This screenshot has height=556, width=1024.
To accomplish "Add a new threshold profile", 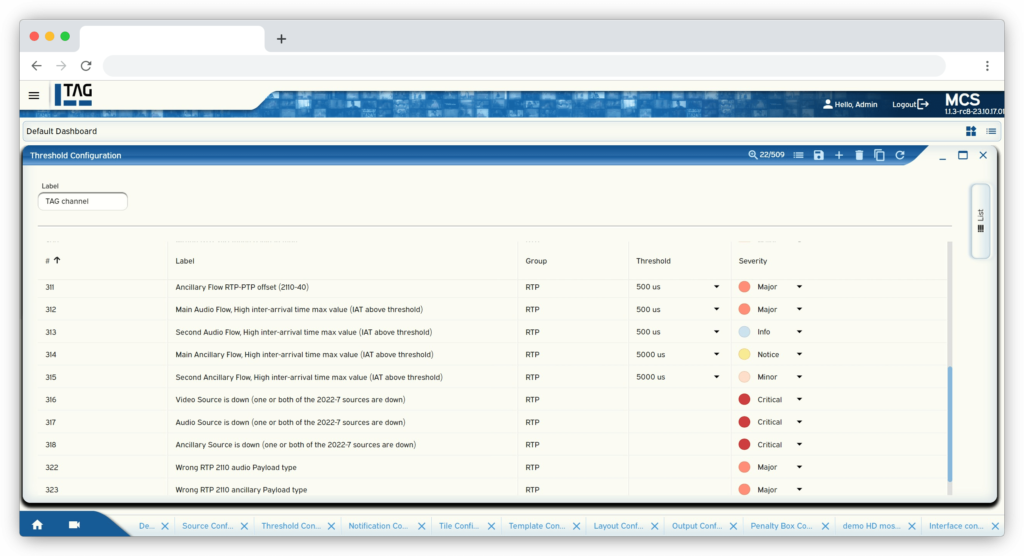I will (839, 155).
